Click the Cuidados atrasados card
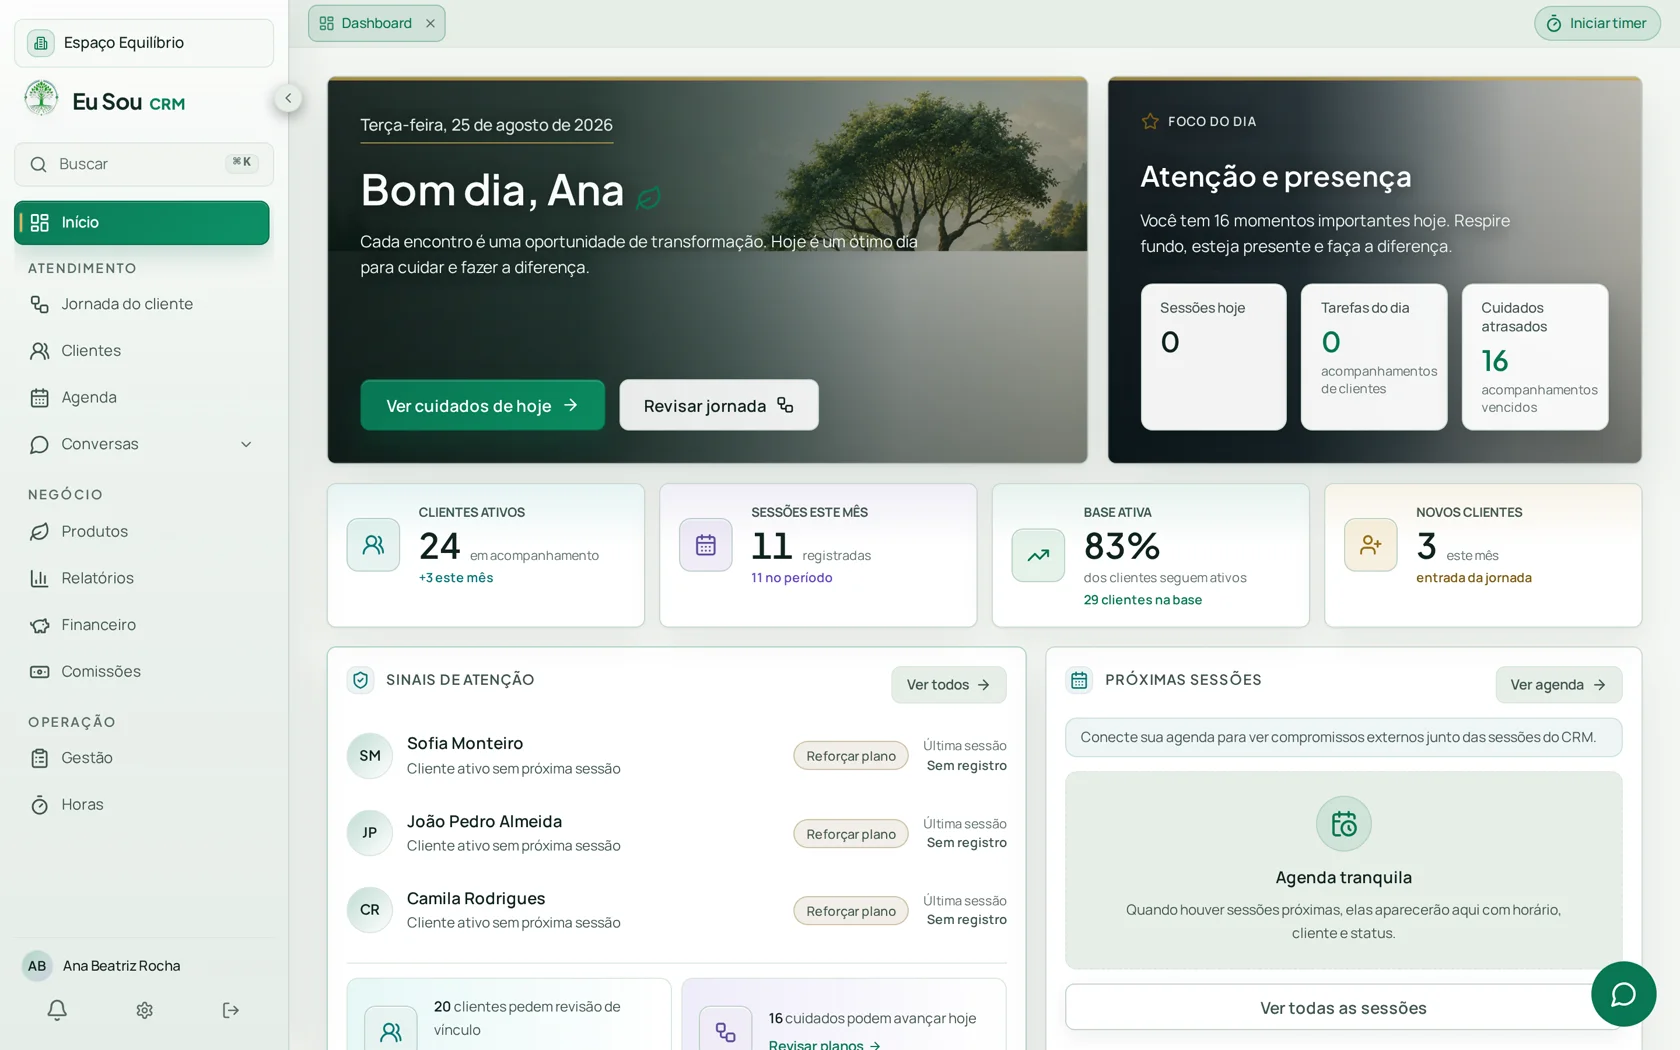 pyautogui.click(x=1535, y=357)
